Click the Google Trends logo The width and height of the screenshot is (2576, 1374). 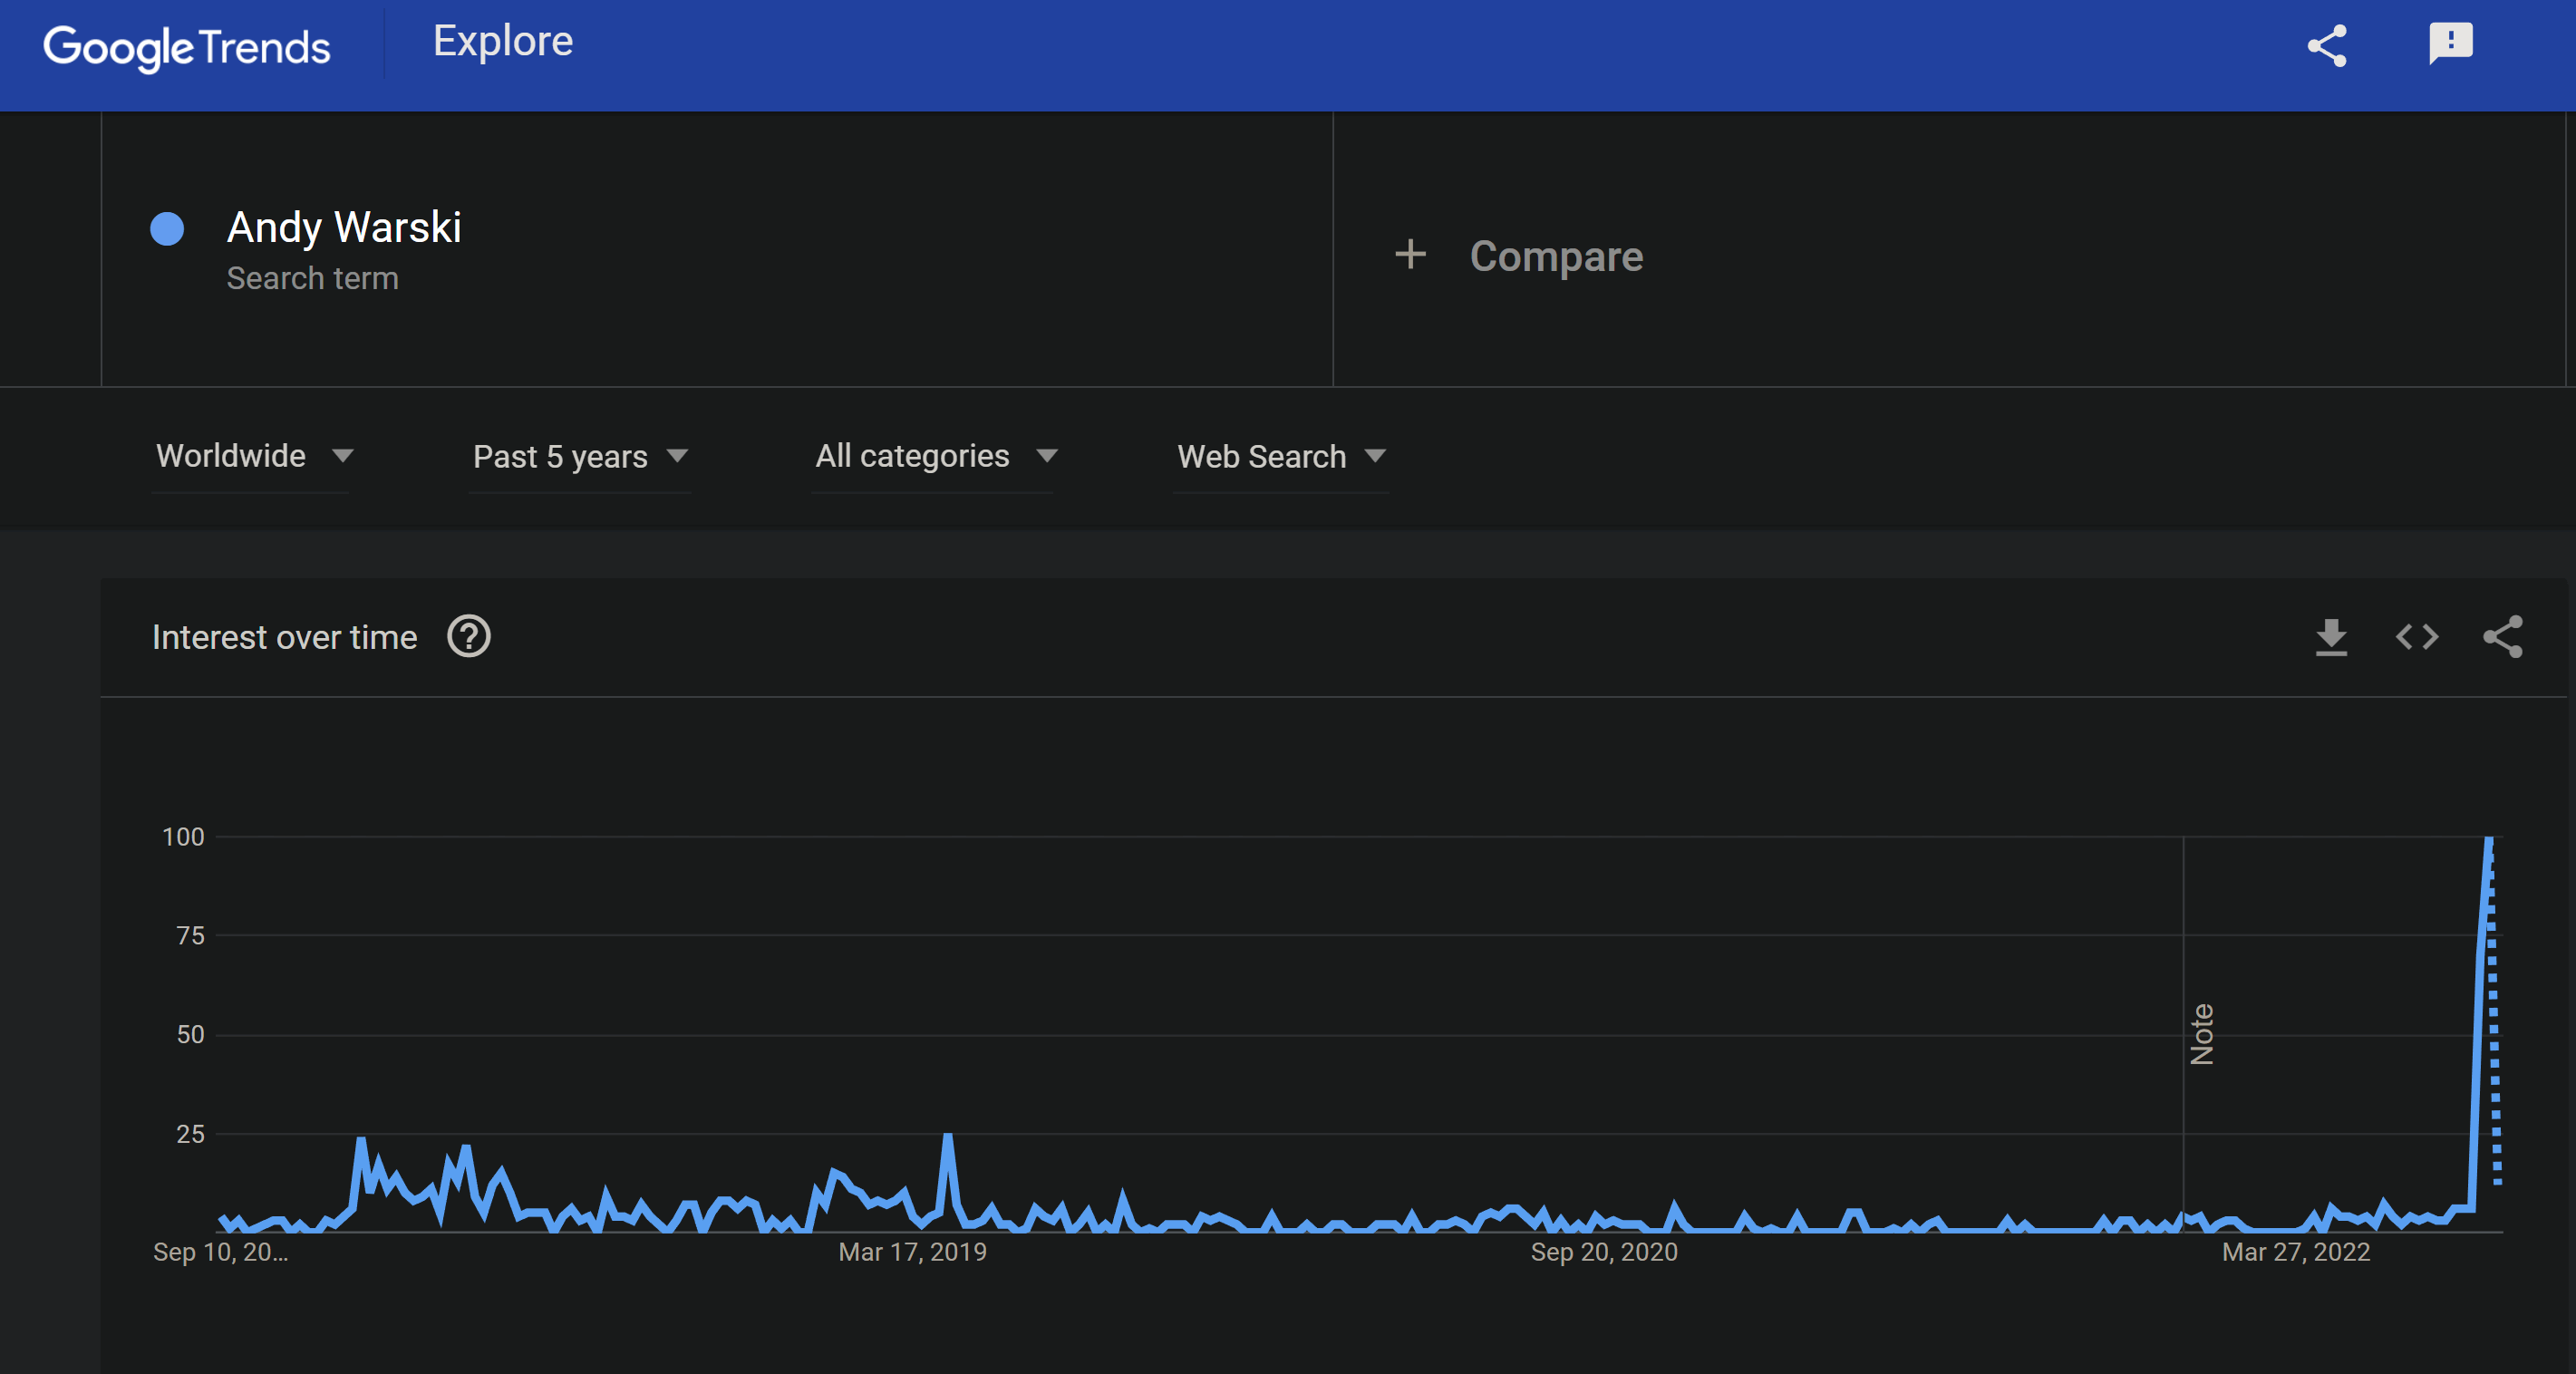[186, 47]
